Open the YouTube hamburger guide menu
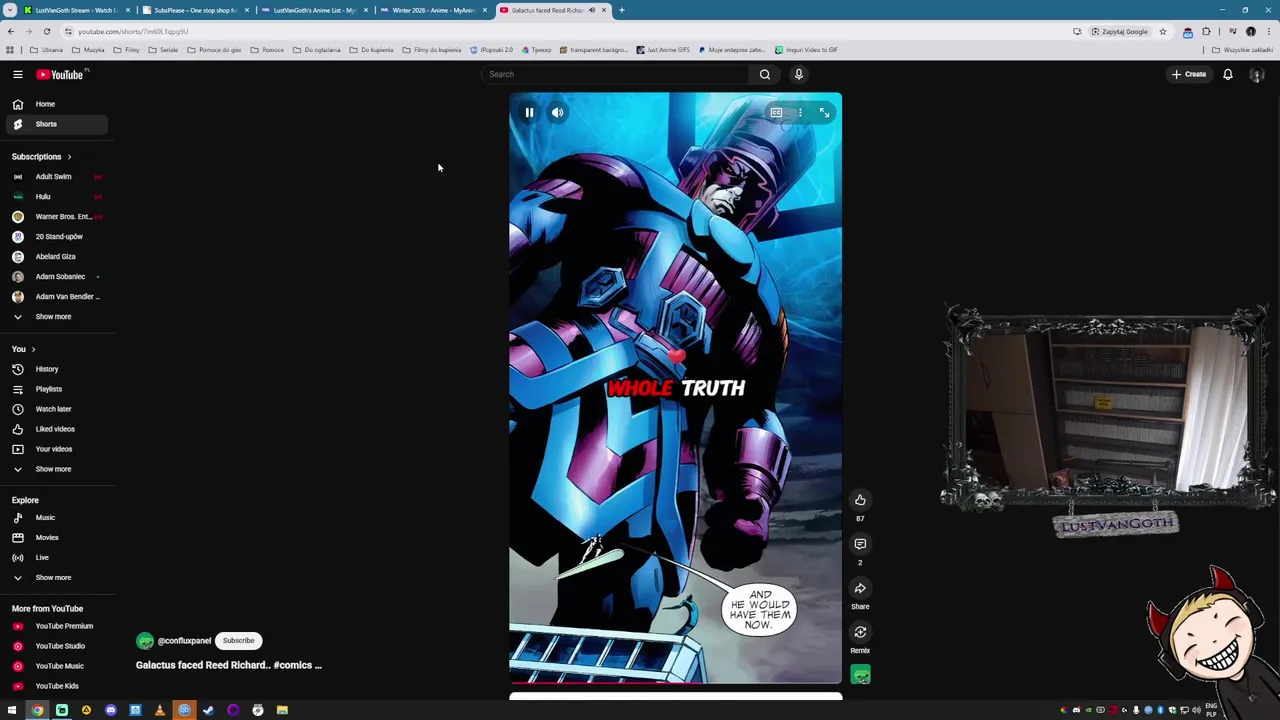This screenshot has height=720, width=1280. coord(17,74)
